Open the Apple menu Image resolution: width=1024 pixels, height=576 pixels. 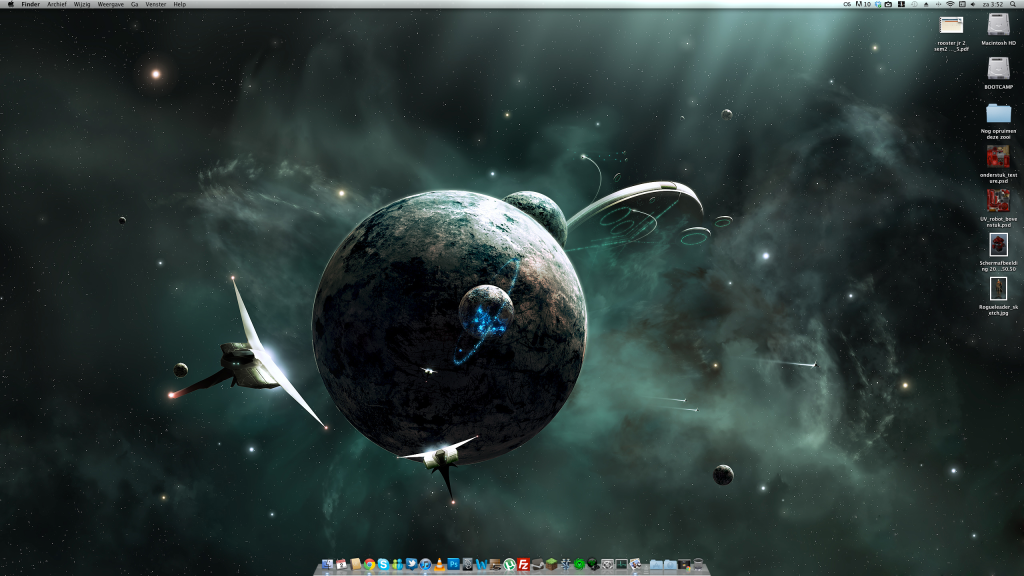click(9, 4)
